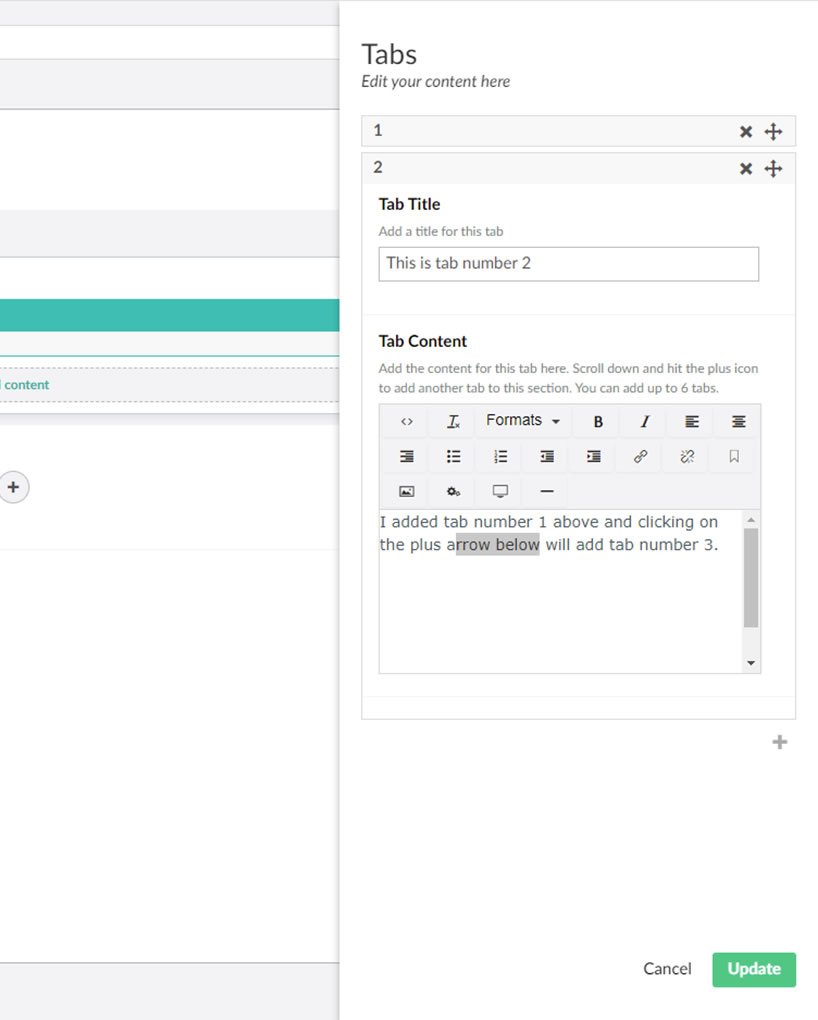Viewport: 818px width, 1020px height.
Task: Align text center
Action: coord(739,422)
